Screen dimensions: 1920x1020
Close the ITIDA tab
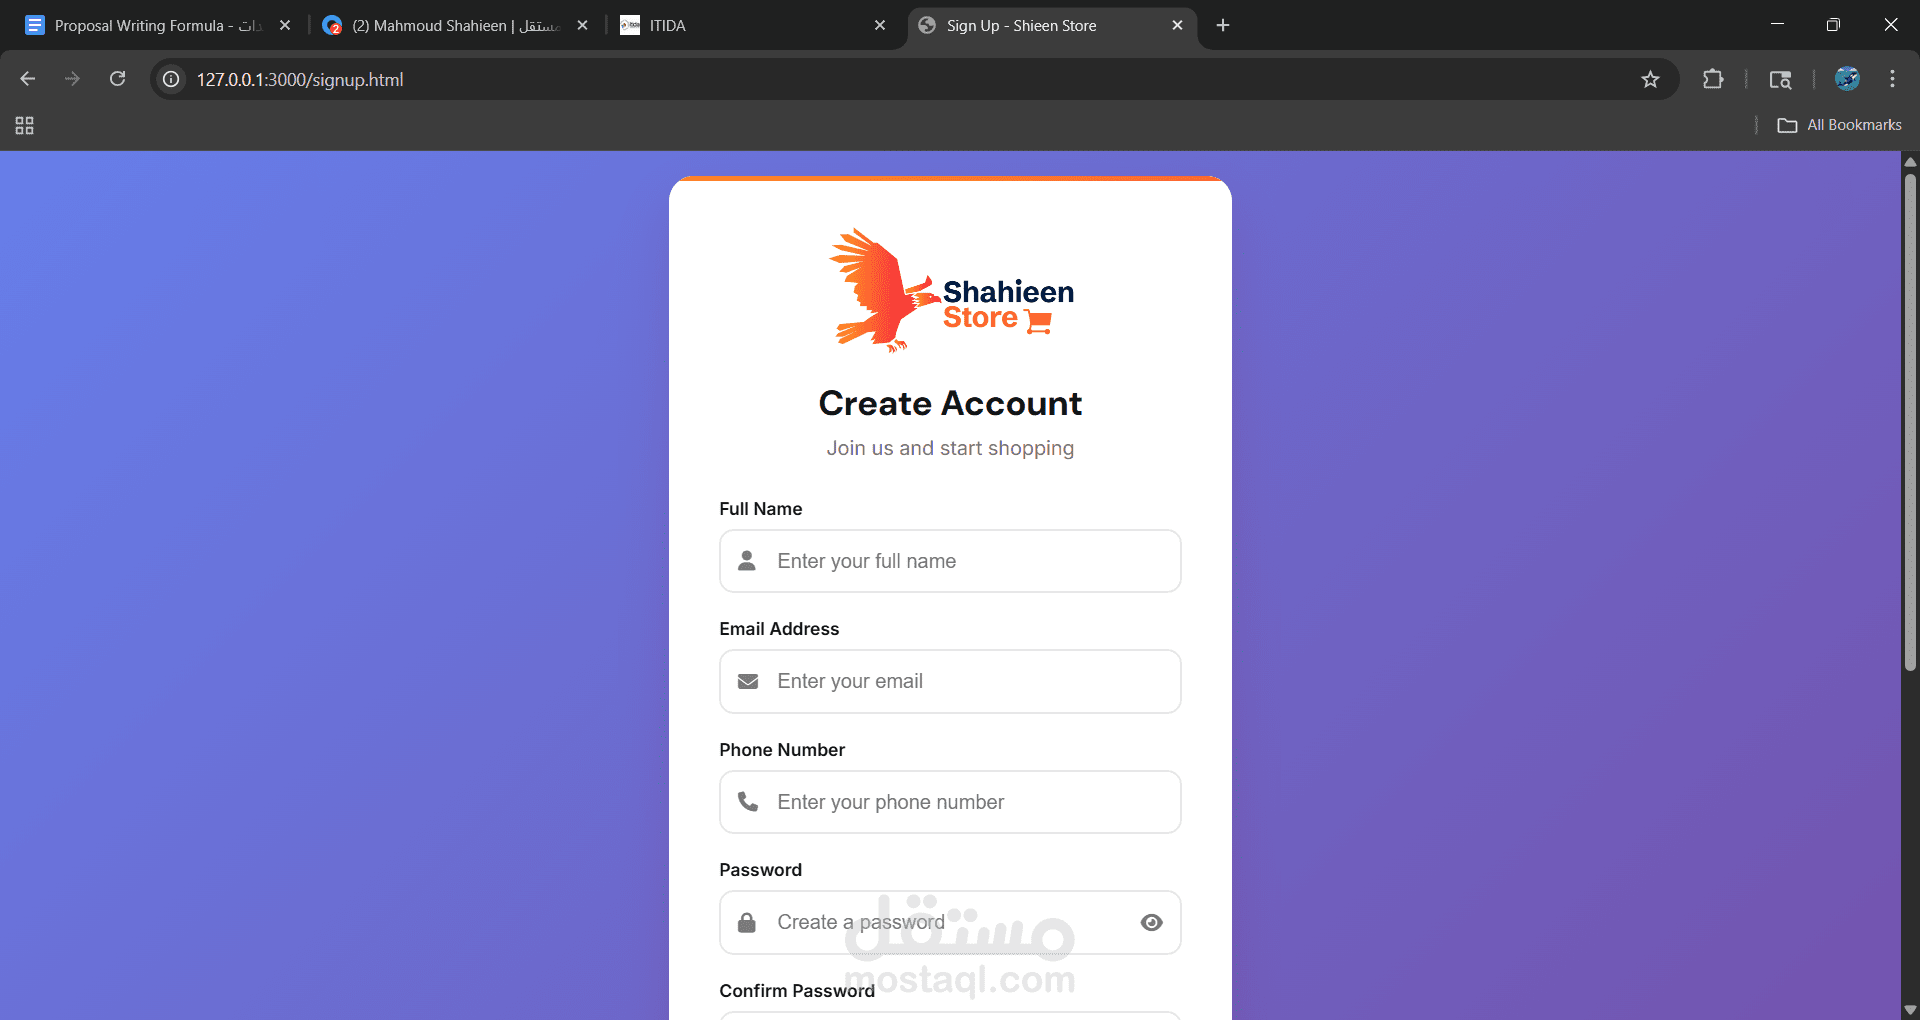click(880, 25)
